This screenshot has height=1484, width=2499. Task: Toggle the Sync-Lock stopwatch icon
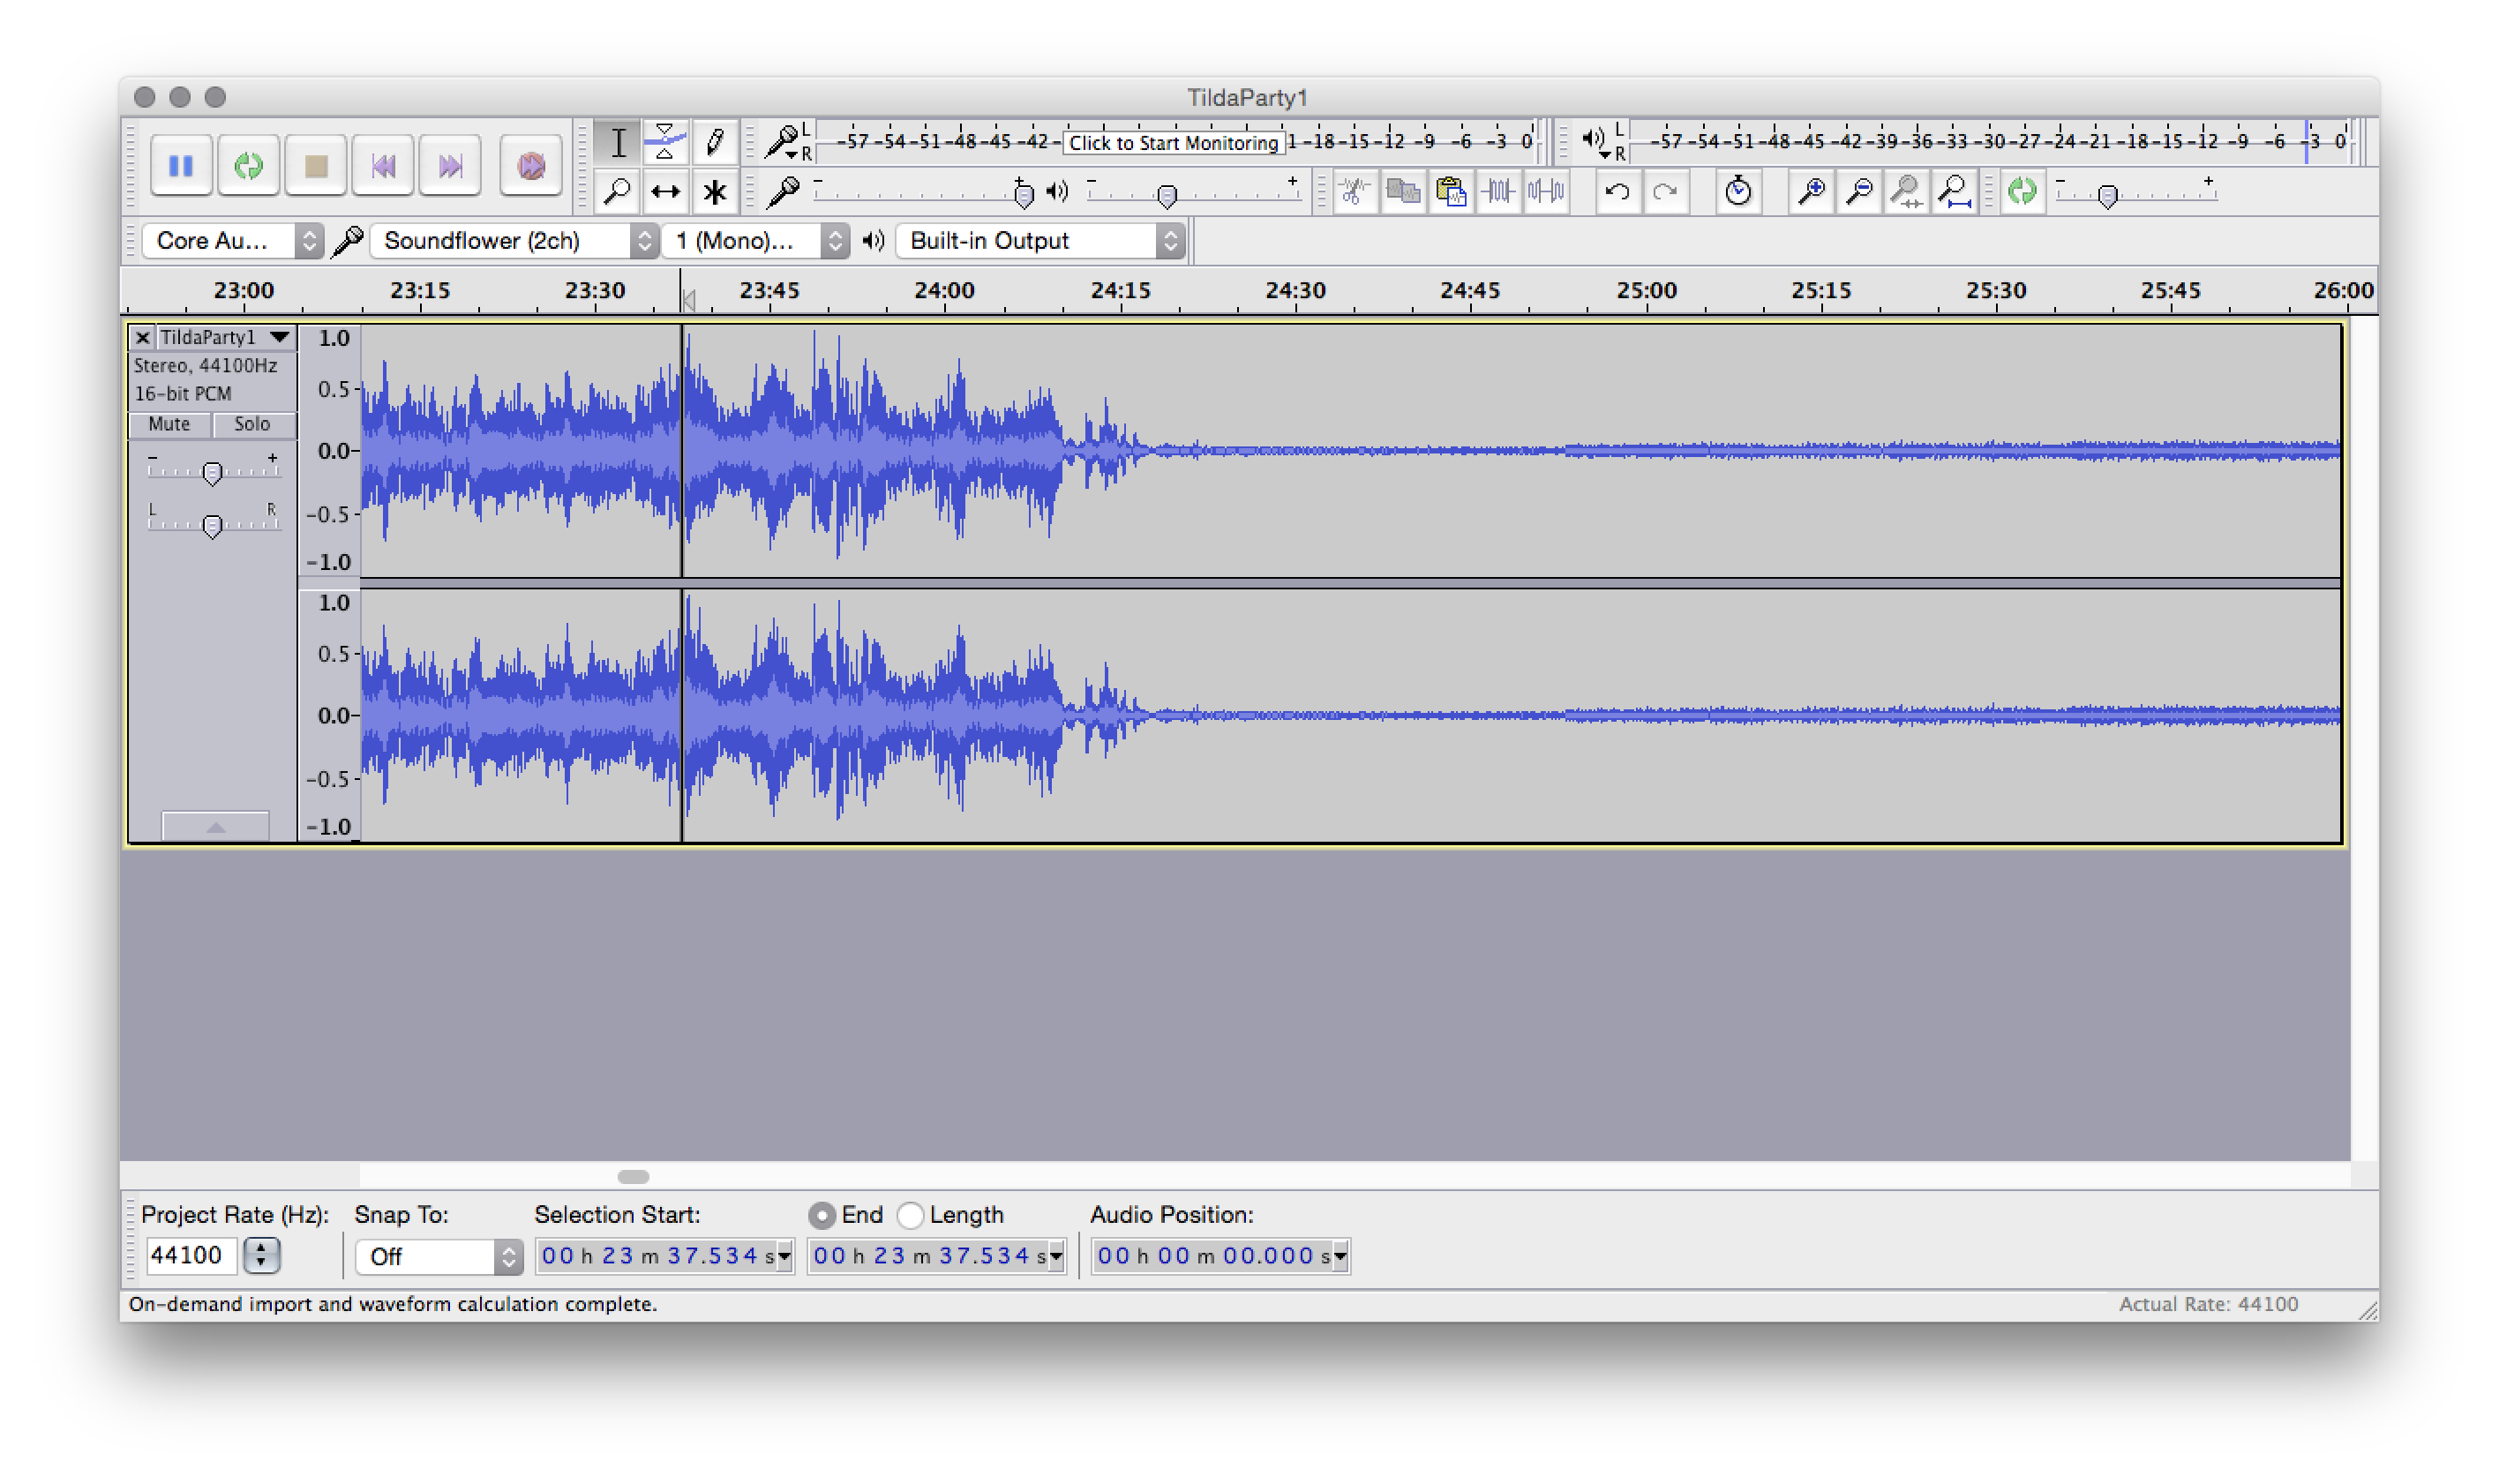[x=1738, y=191]
